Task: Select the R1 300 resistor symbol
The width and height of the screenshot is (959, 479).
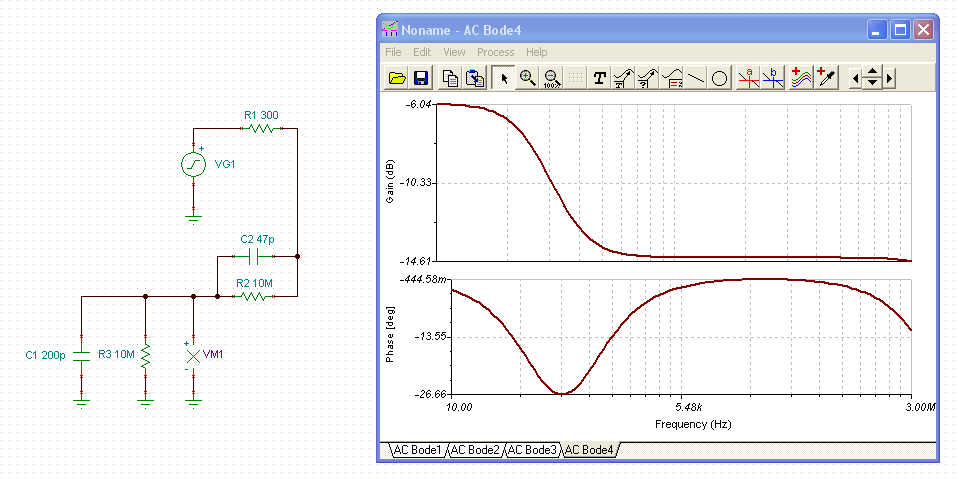Action: 261,128
